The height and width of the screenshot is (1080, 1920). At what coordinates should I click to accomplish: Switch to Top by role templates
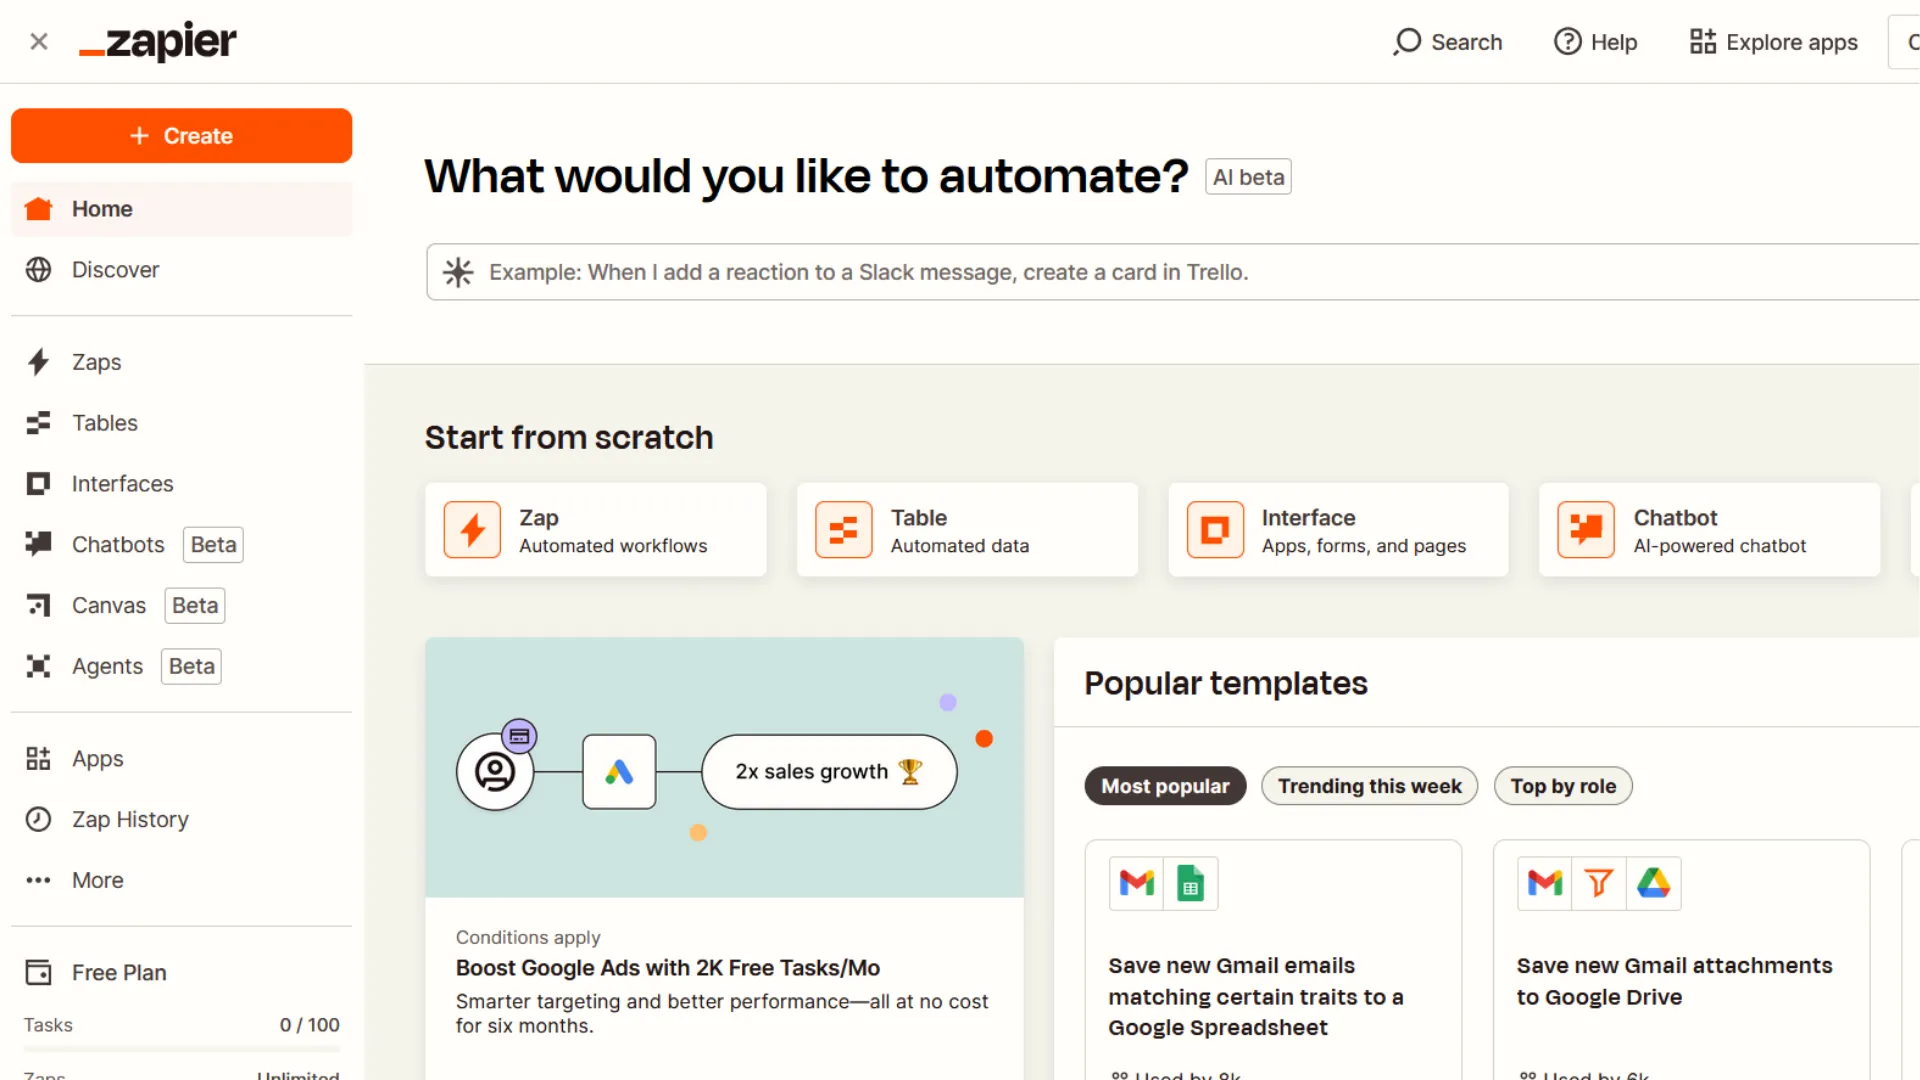point(1562,786)
